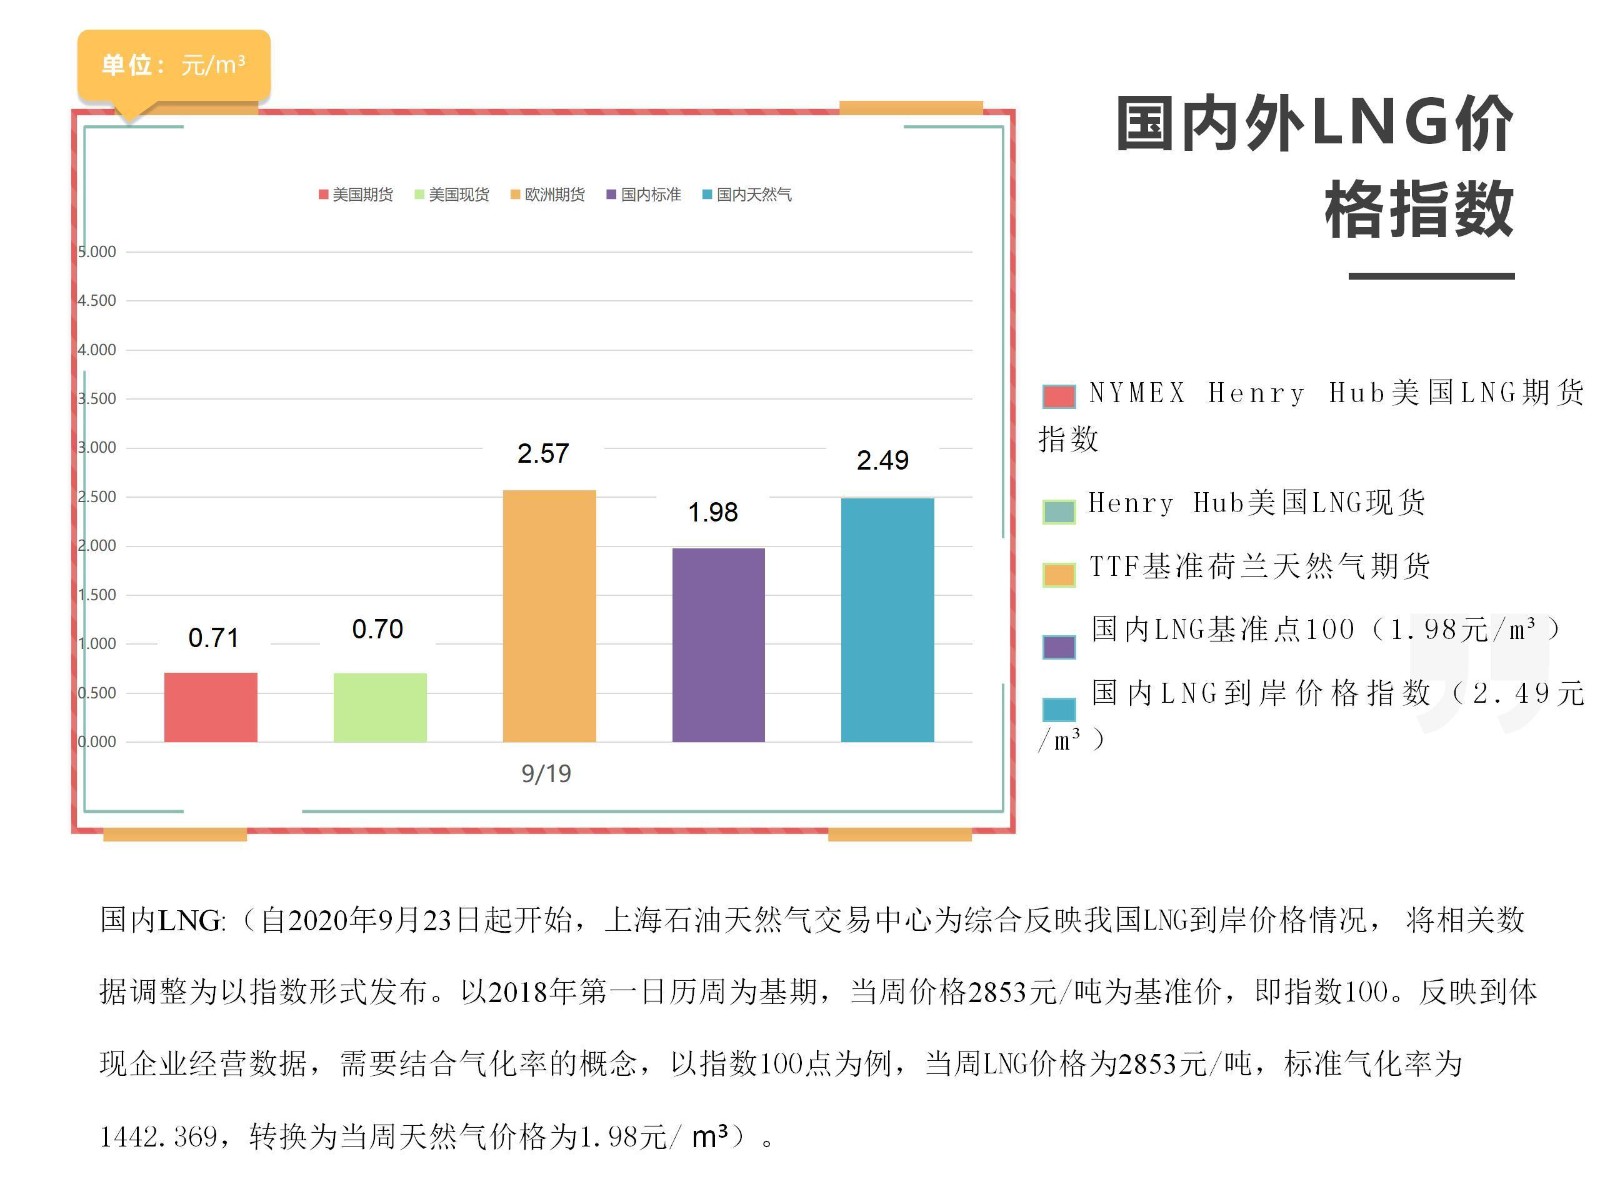Click the 0.71 data label
Viewport: 1600px width, 1198px height.
pyautogui.click(x=214, y=638)
